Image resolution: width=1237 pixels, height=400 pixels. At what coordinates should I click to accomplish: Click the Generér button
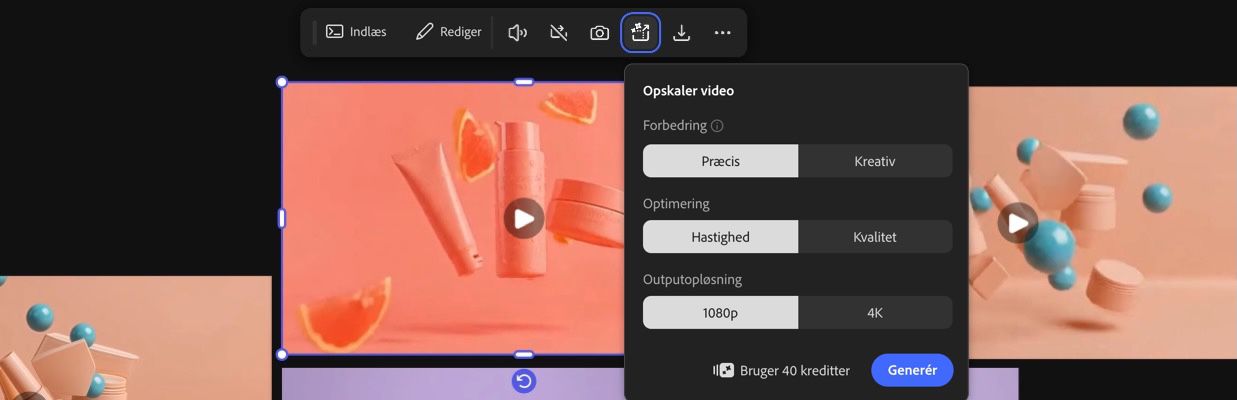tap(912, 370)
